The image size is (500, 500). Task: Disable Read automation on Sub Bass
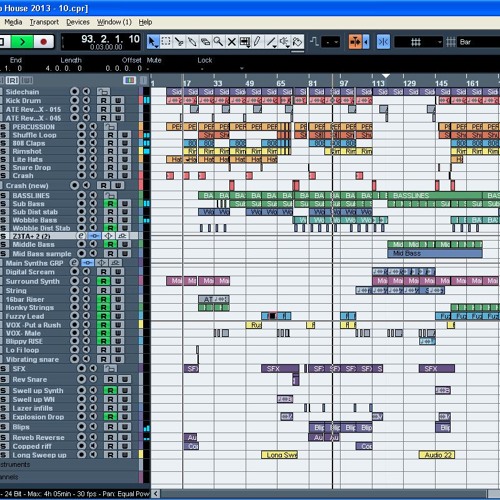click(x=110, y=203)
